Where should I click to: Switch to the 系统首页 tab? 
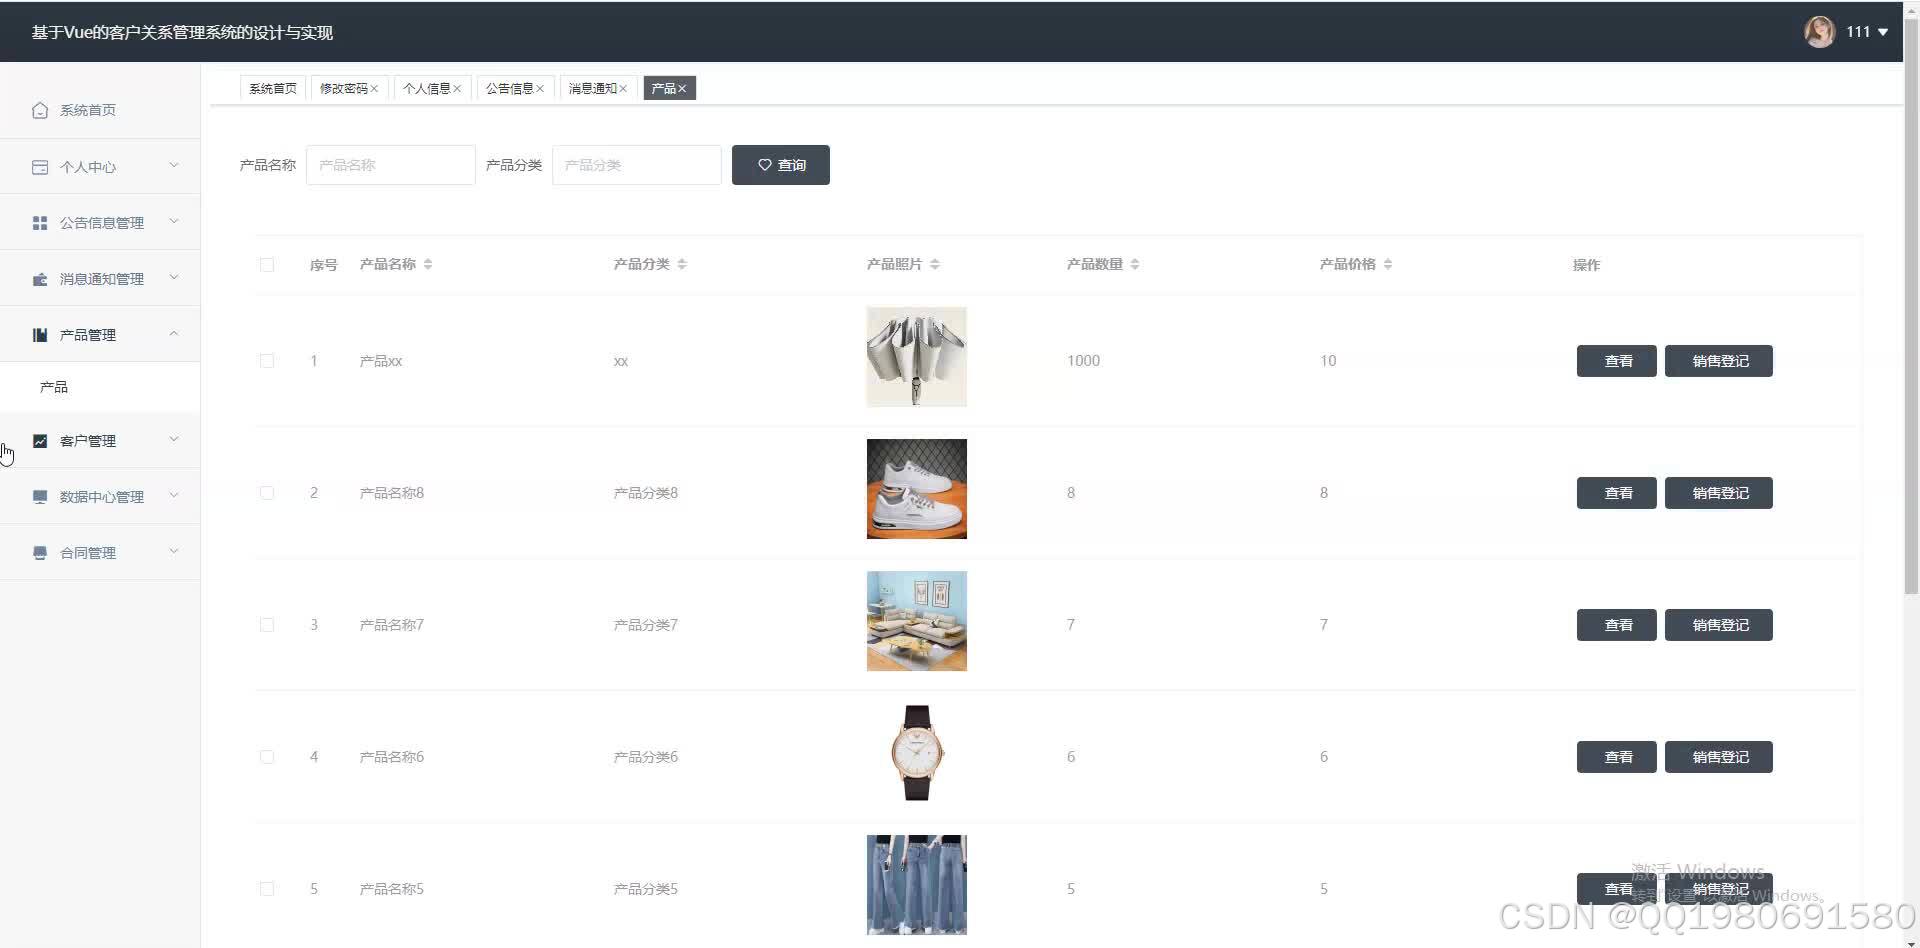273,89
